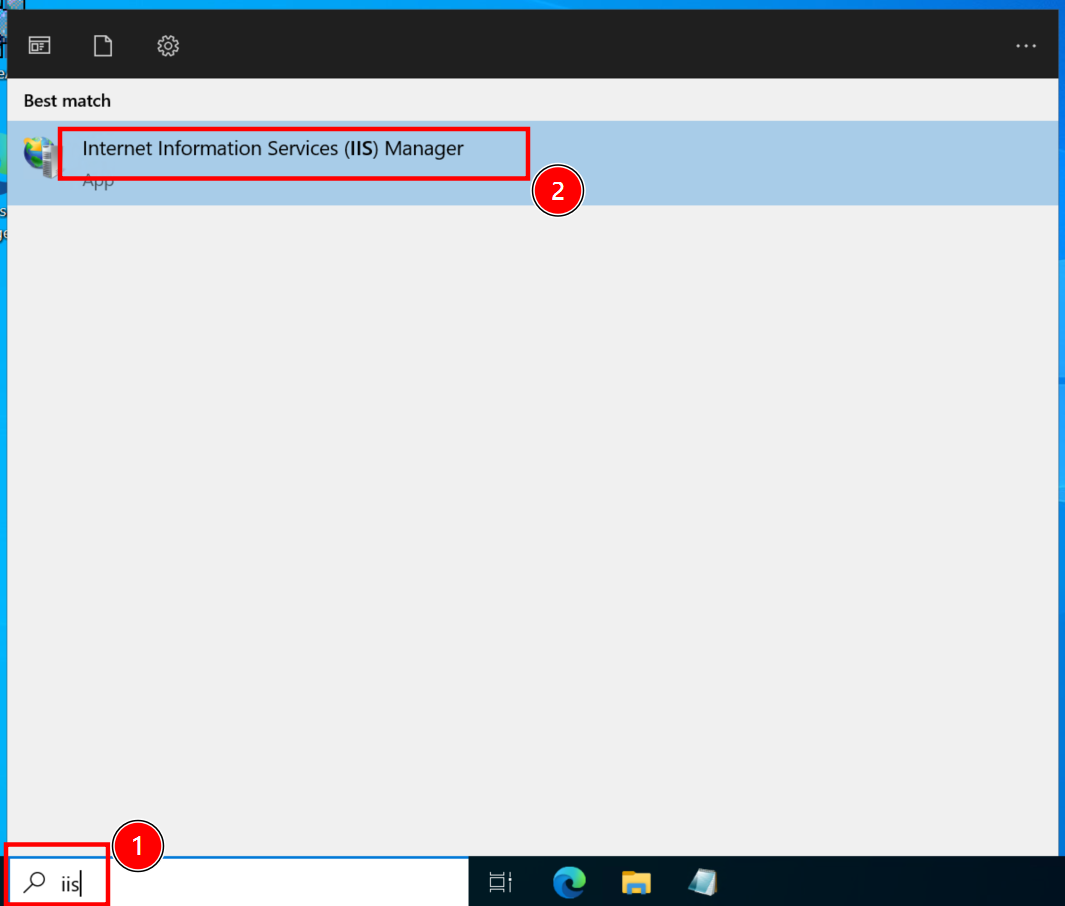
Task: Filter search results by Settings gear
Action: [x=167, y=46]
